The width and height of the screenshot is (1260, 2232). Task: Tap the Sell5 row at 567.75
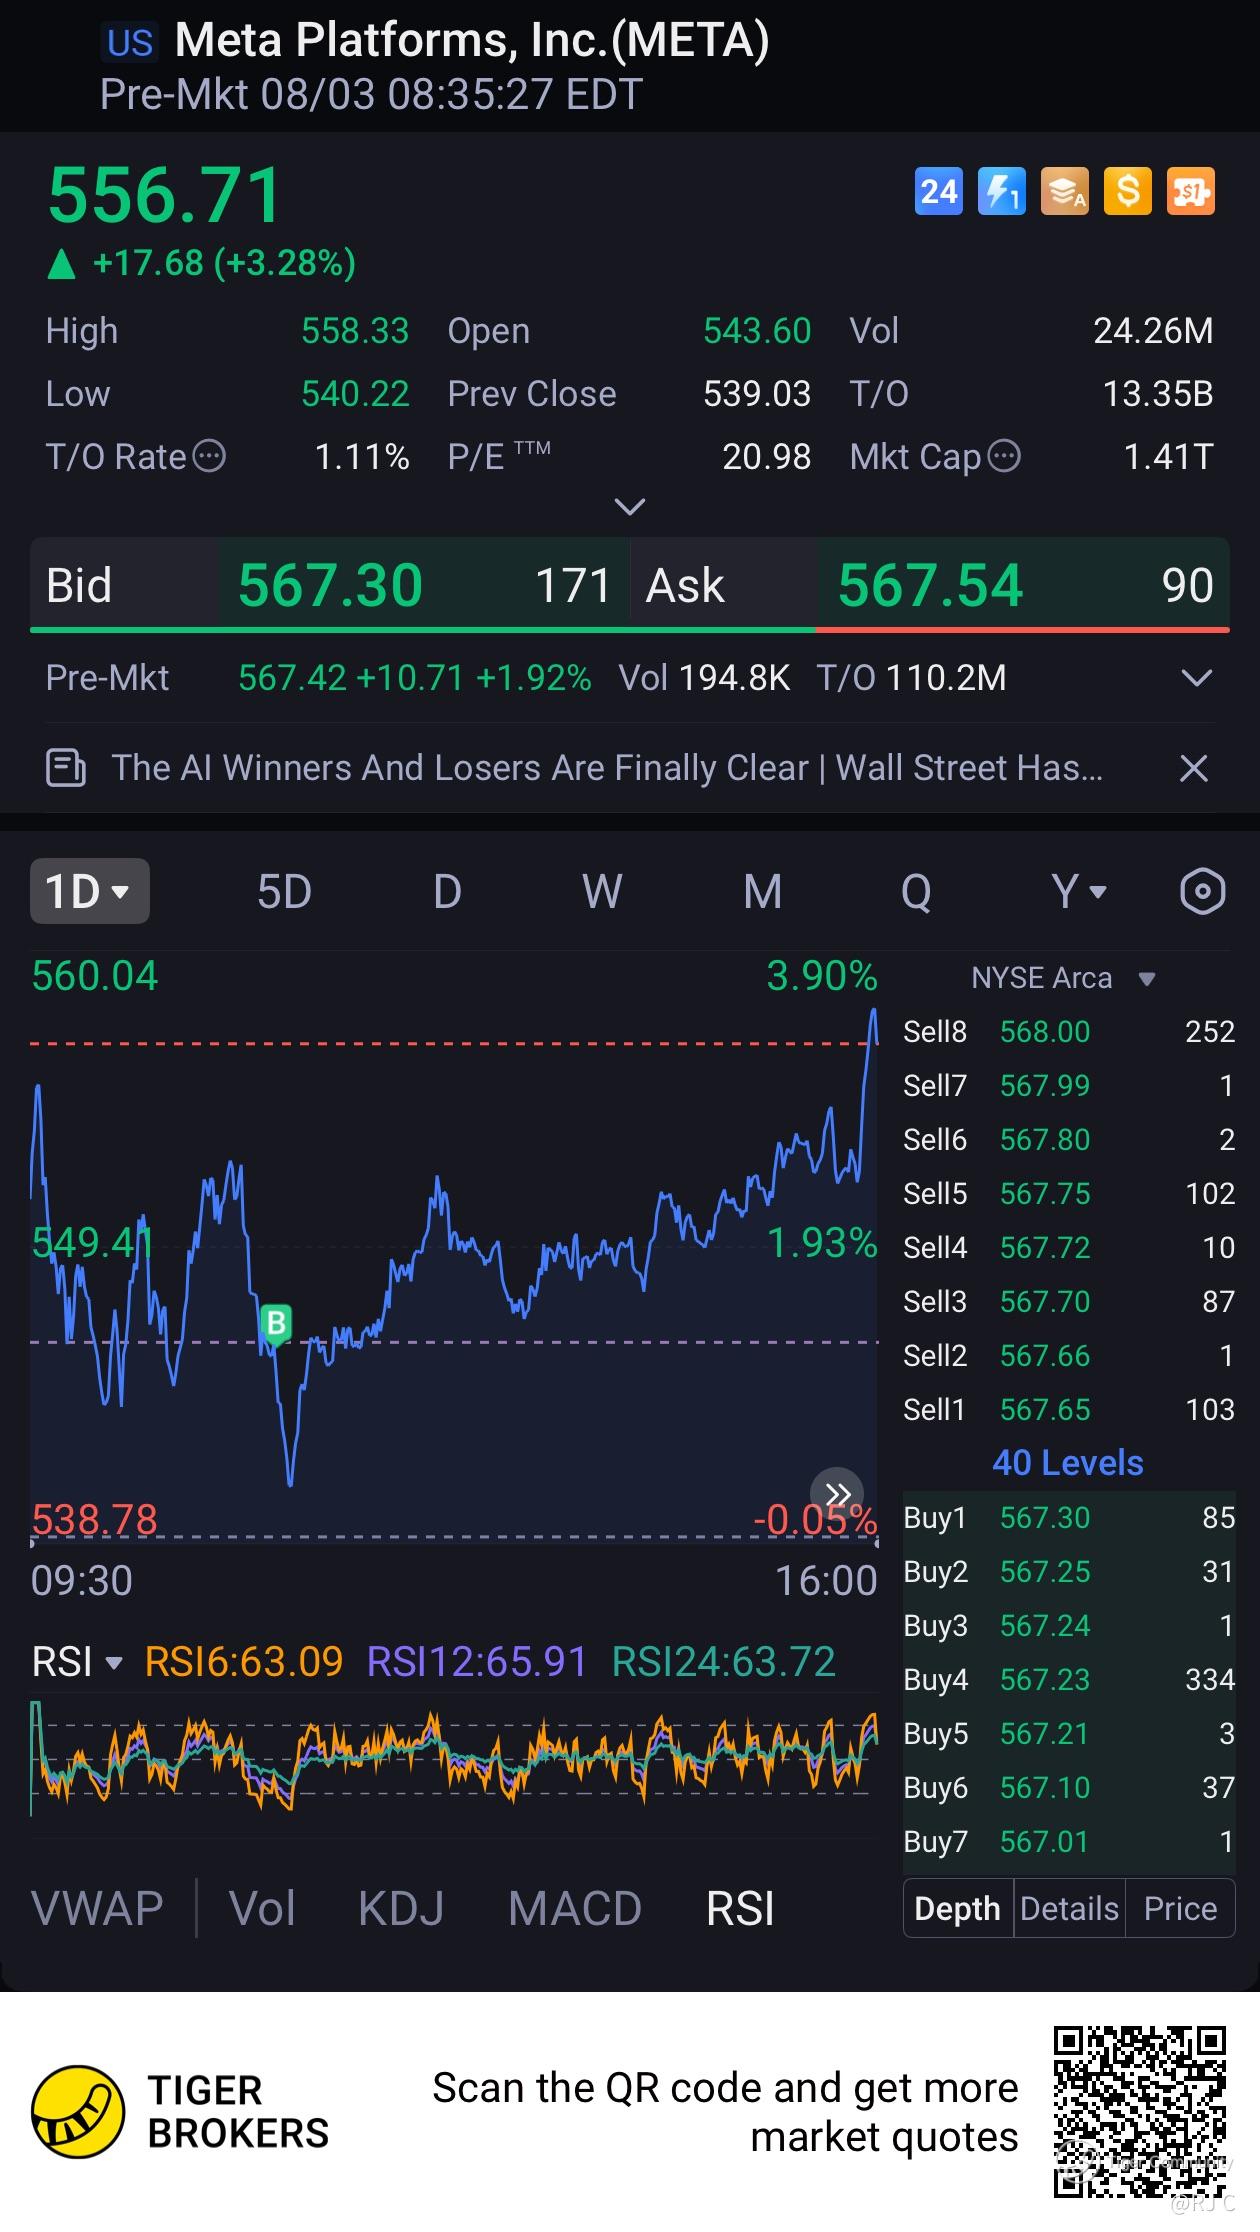pyautogui.click(x=1069, y=1193)
